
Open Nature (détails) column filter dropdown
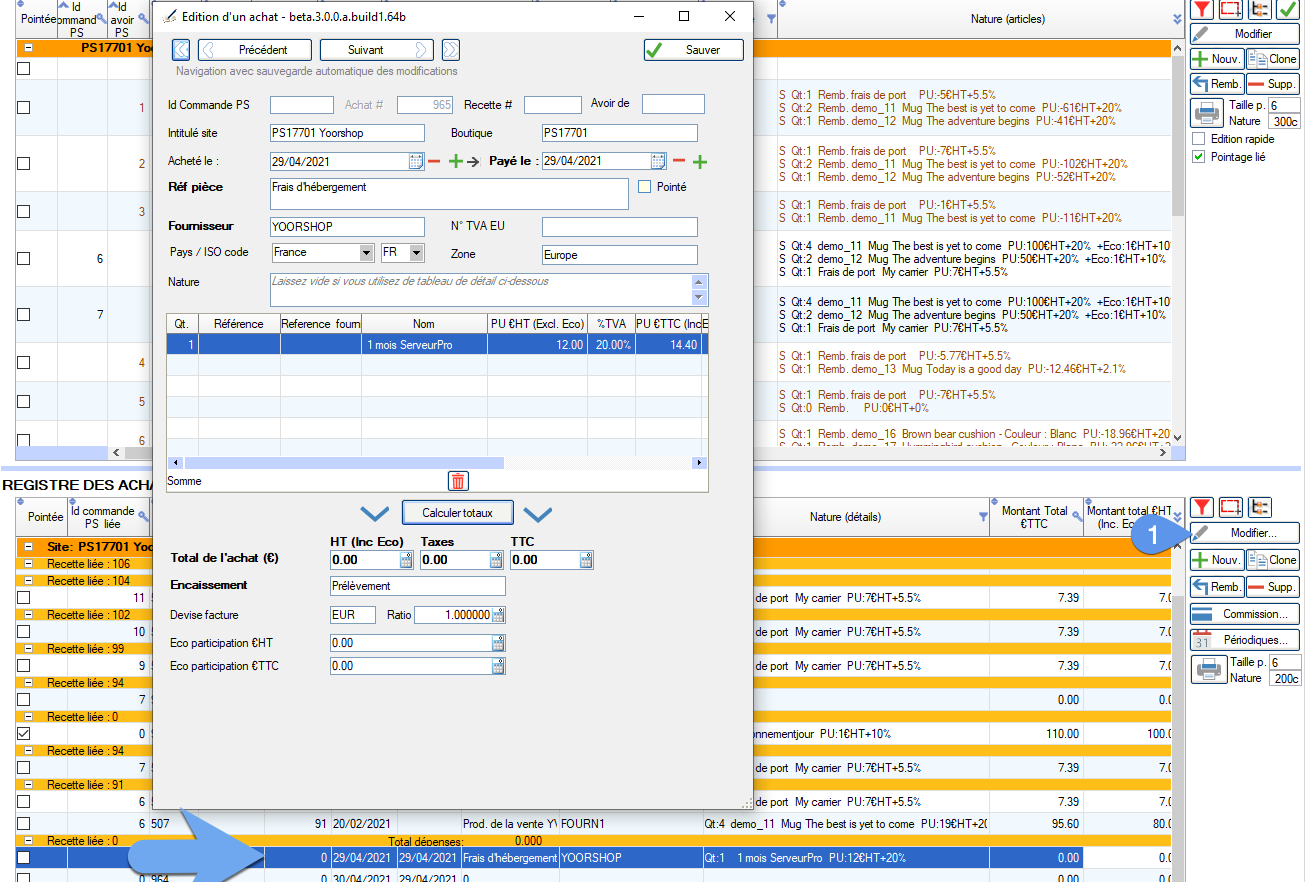[981, 517]
